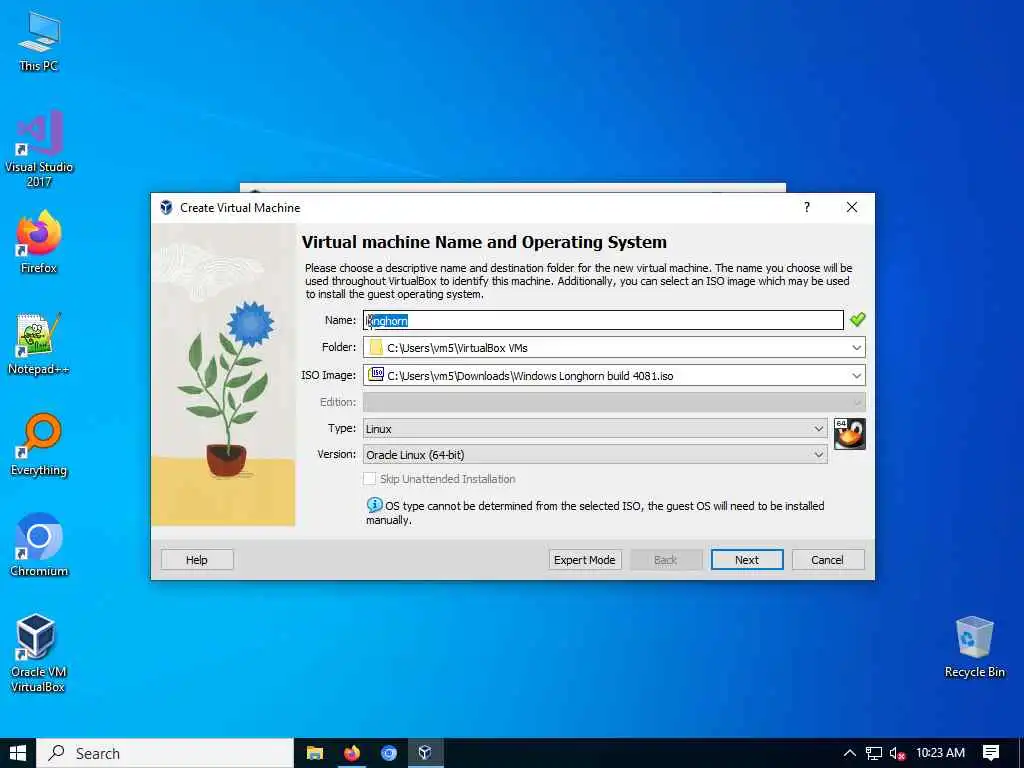Open Firefox desktop shortcut
This screenshot has height=768, width=1024.
(39, 242)
